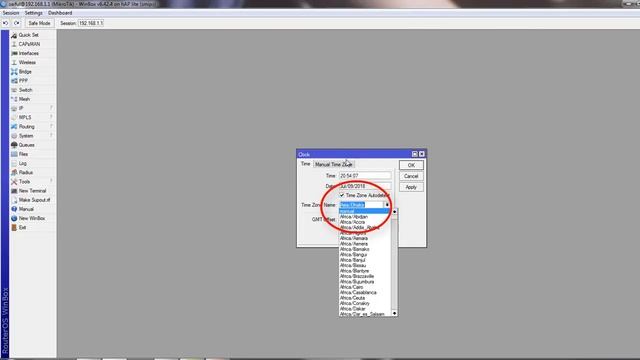Launch the New WinBox icon

tap(14, 218)
